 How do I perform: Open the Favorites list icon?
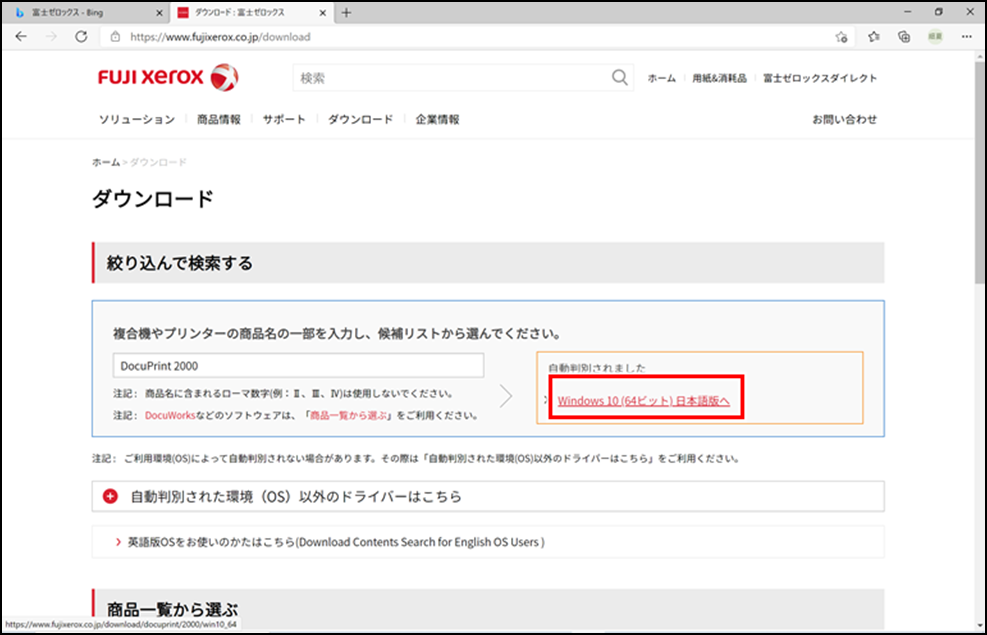point(874,37)
